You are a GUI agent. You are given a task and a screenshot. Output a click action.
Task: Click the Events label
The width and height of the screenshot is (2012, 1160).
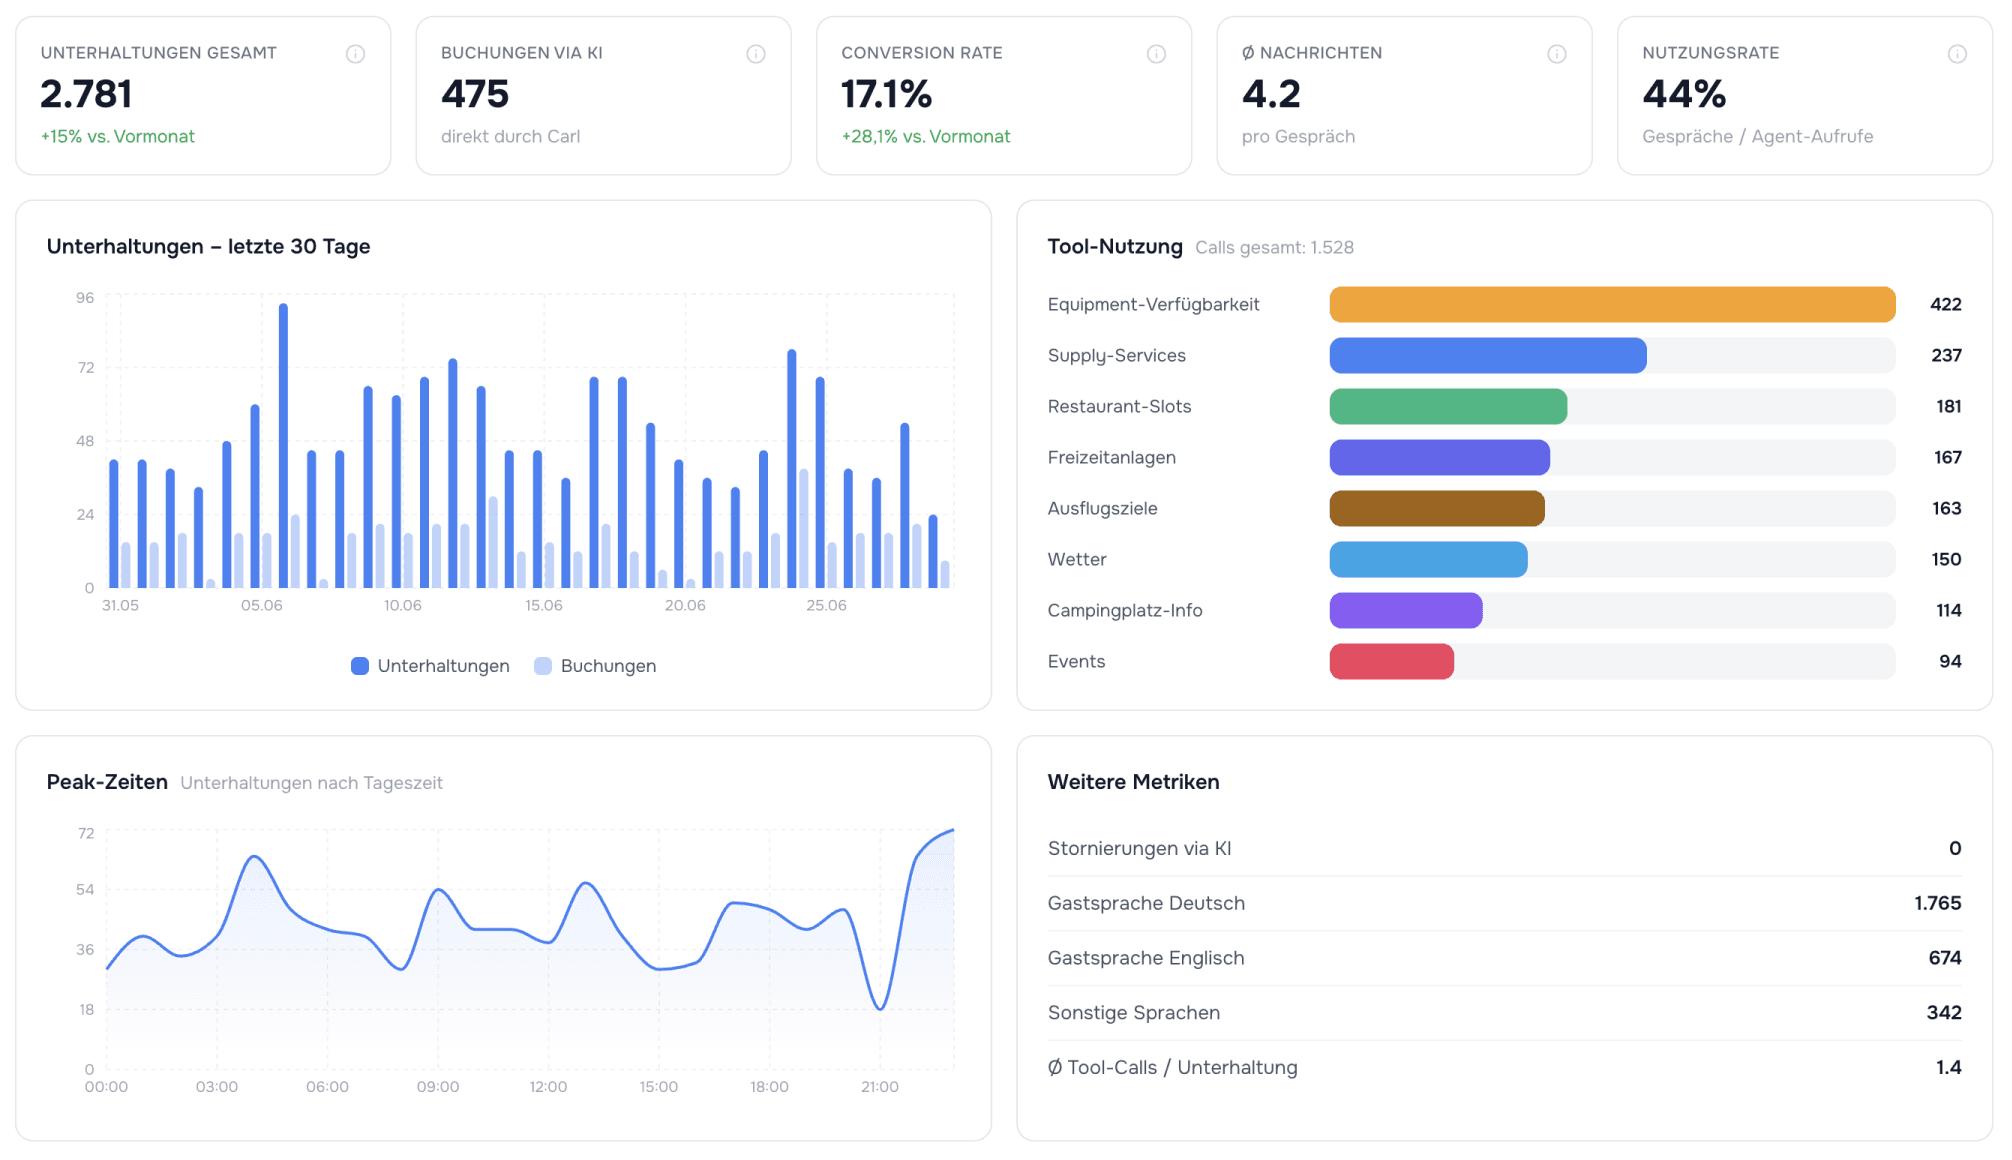[x=1076, y=662]
